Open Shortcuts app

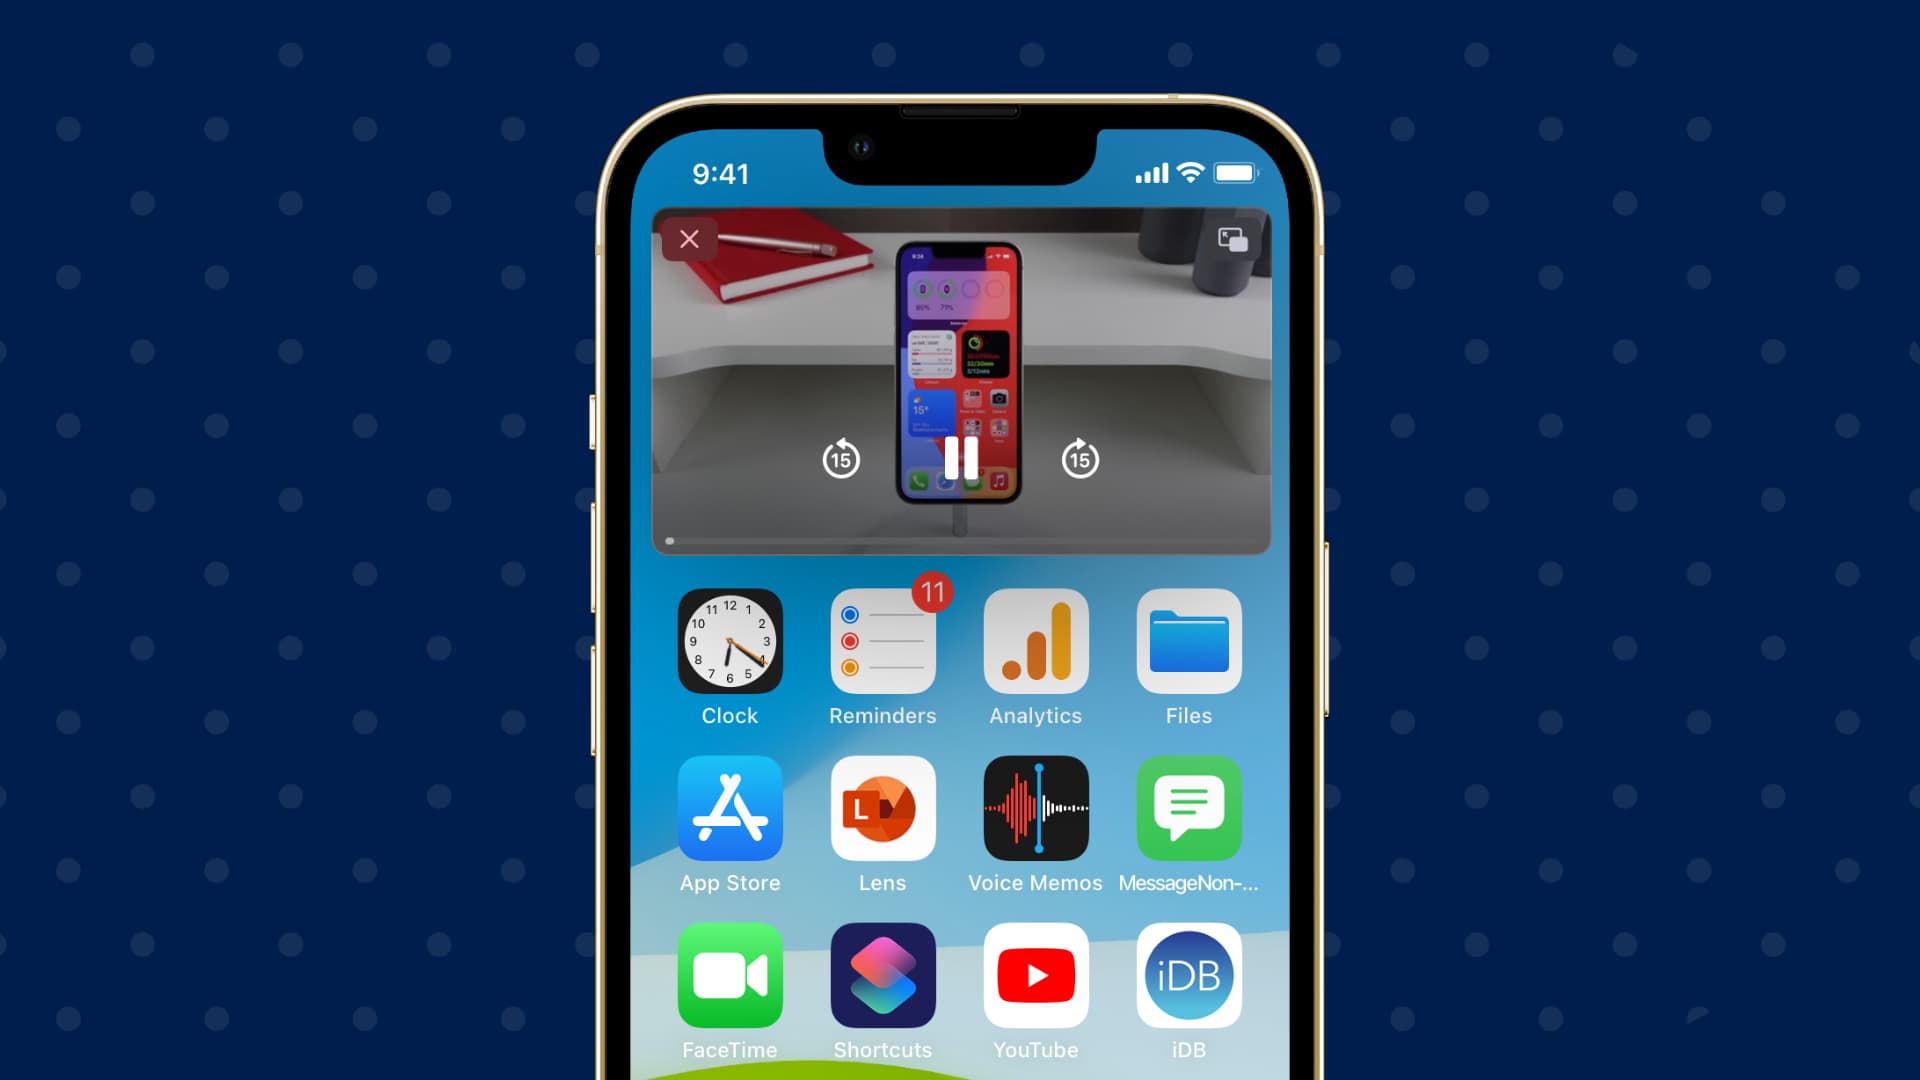click(x=882, y=976)
